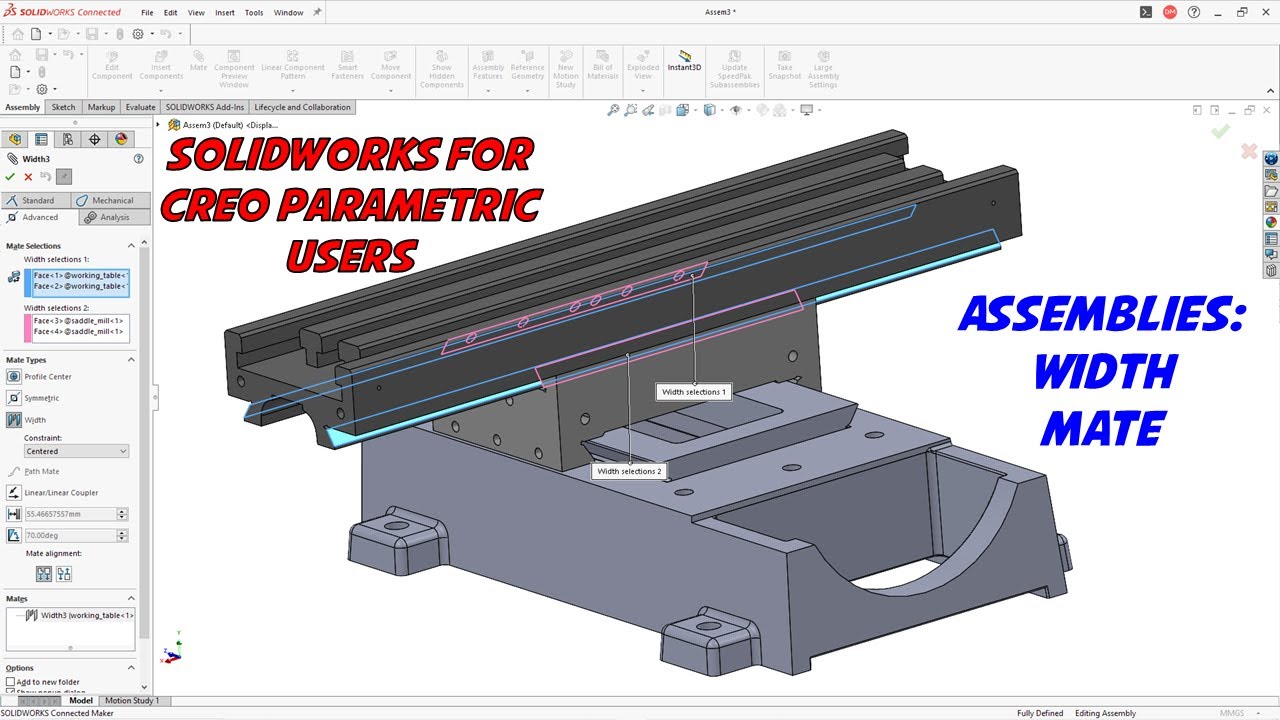Viewport: 1280px width, 720px height.
Task: Click the graphics-area green confirm checkmark
Action: coord(1220,131)
